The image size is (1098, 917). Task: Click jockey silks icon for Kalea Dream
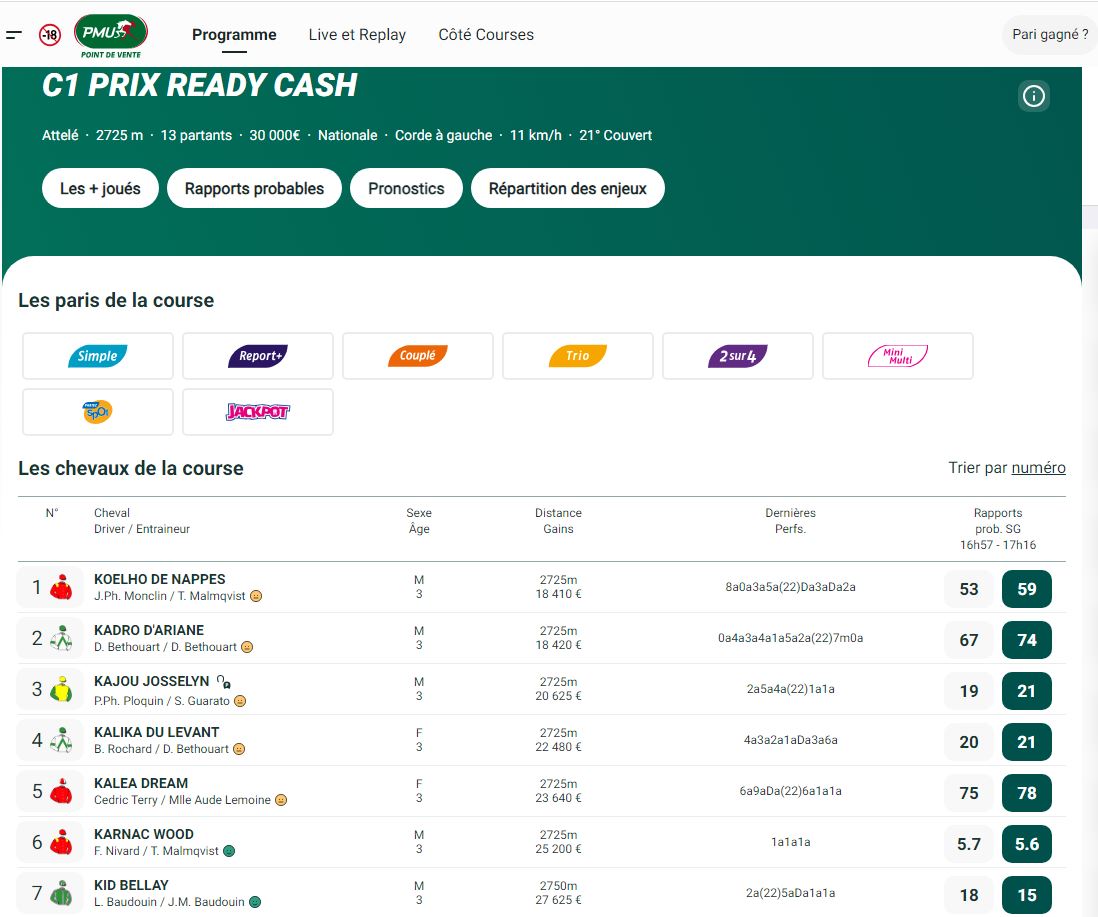[62, 792]
